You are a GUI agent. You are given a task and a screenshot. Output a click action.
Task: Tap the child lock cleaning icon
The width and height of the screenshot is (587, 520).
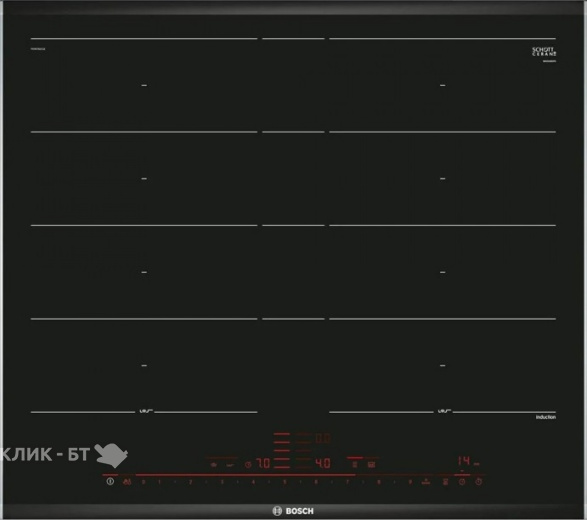tap(127, 482)
